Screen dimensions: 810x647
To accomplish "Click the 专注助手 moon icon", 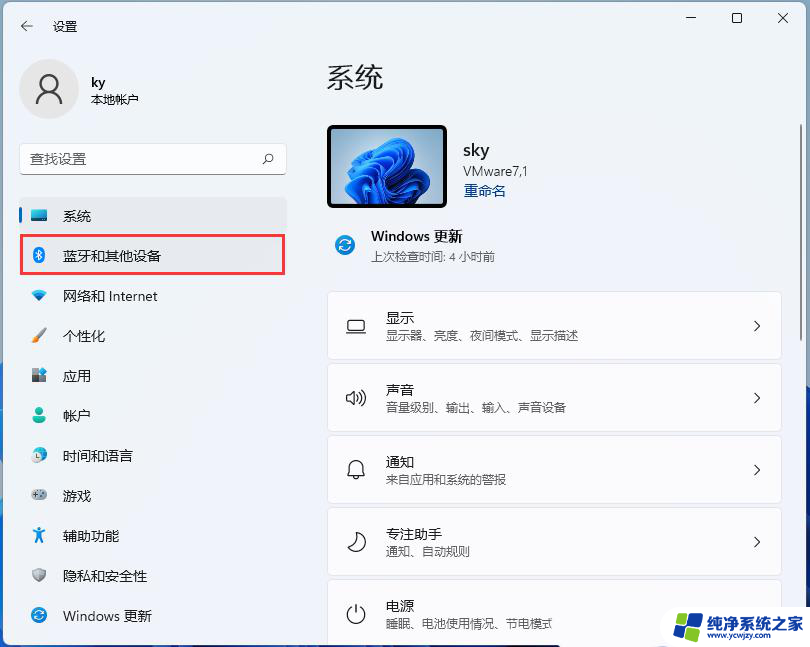I will [x=356, y=542].
